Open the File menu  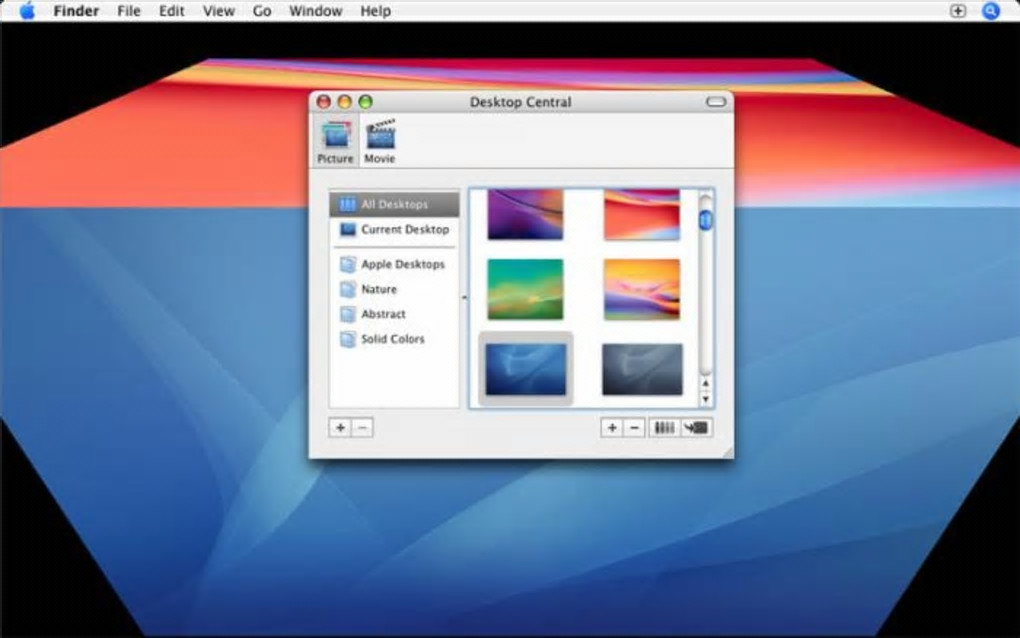click(x=129, y=11)
